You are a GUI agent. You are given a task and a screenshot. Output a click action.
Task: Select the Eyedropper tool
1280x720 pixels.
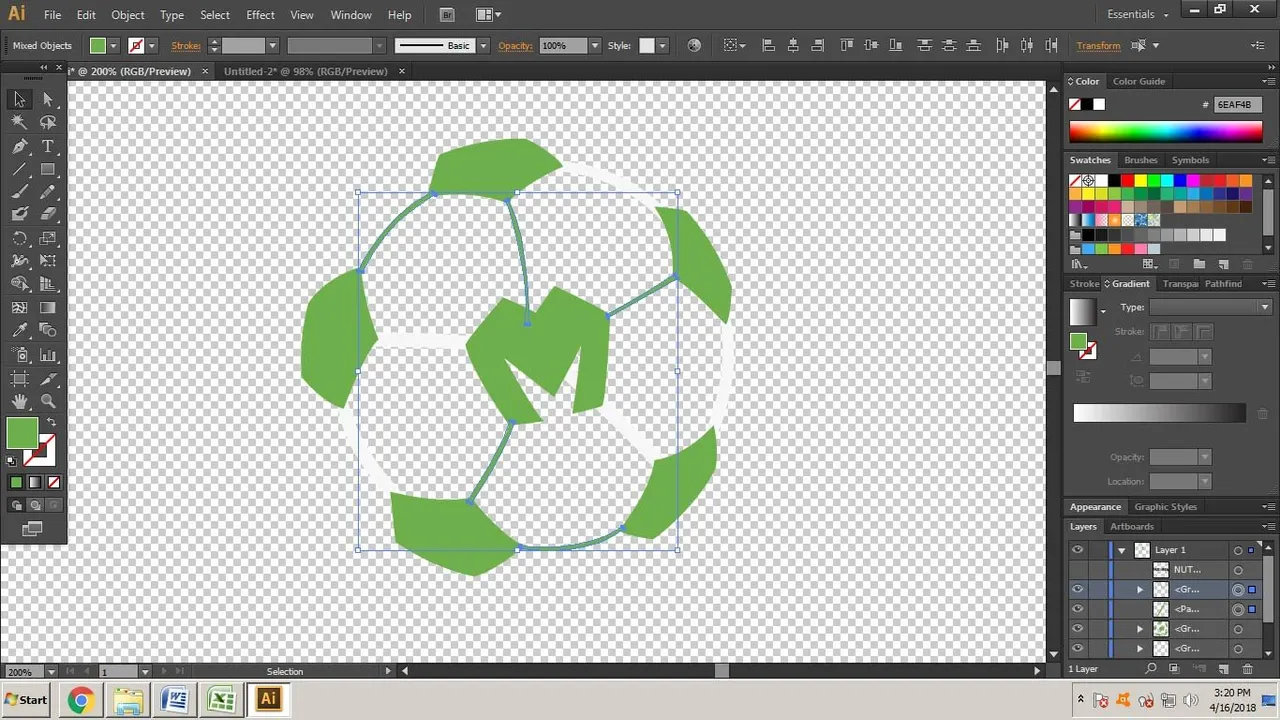(19, 331)
